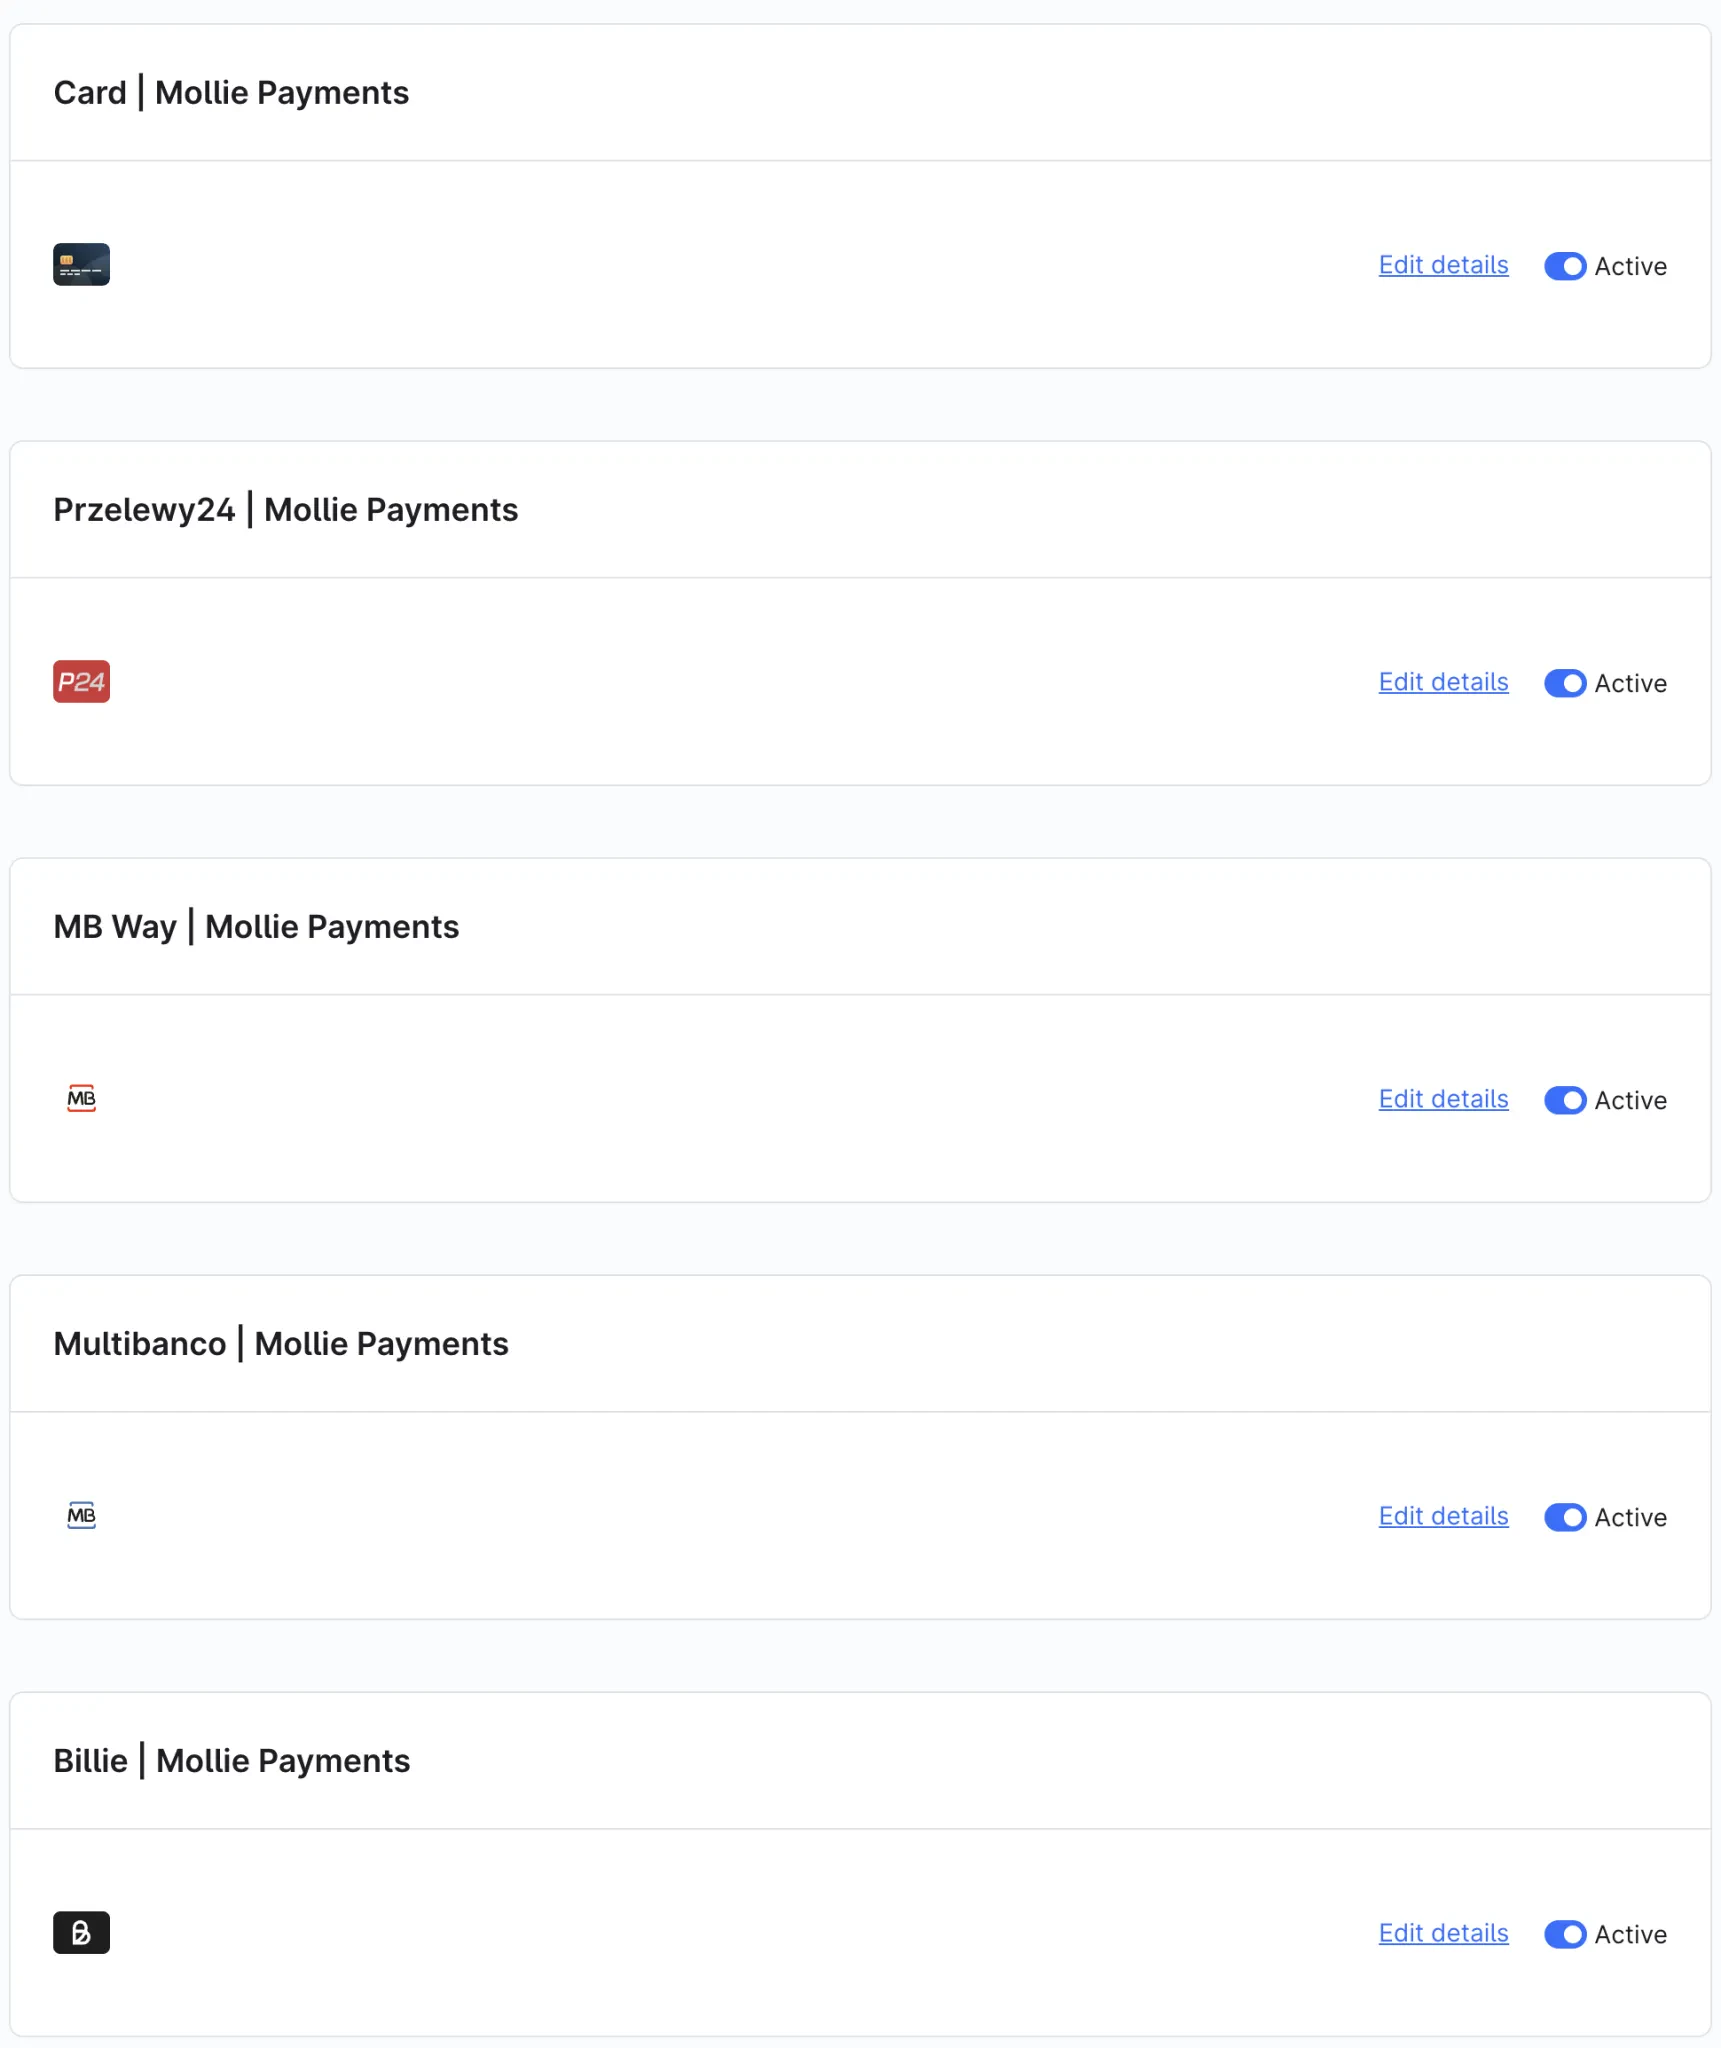
Task: Toggle Przelewy24 active switch off
Action: 1565,683
